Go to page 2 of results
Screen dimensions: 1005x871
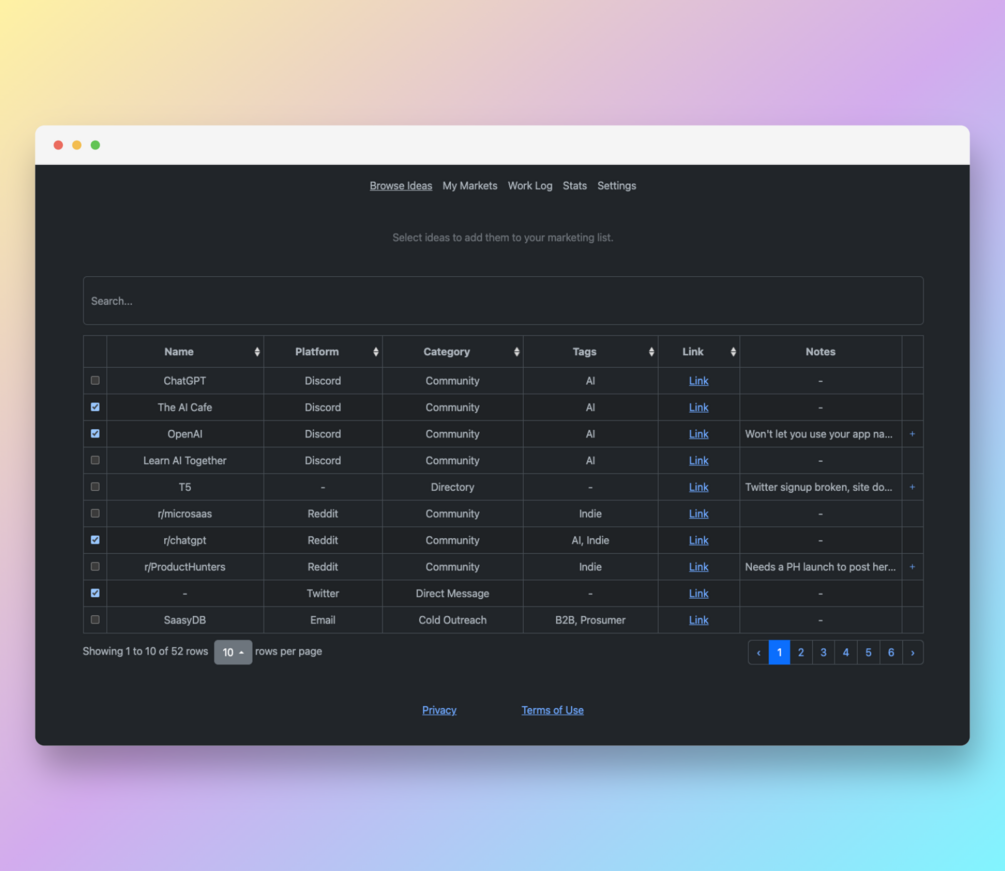(x=801, y=652)
